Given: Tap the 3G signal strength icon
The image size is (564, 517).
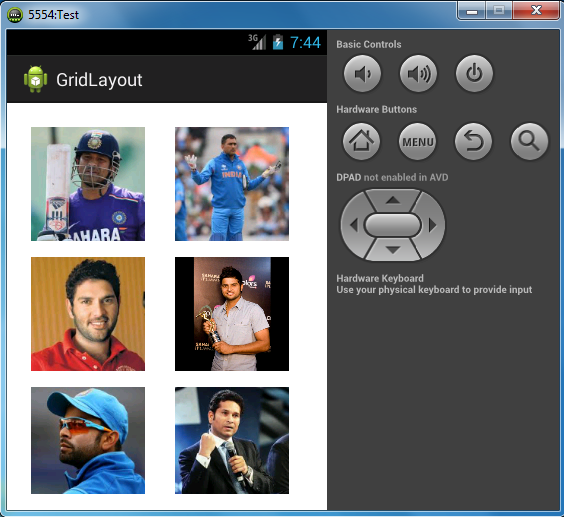Looking at the screenshot, I should (257, 42).
